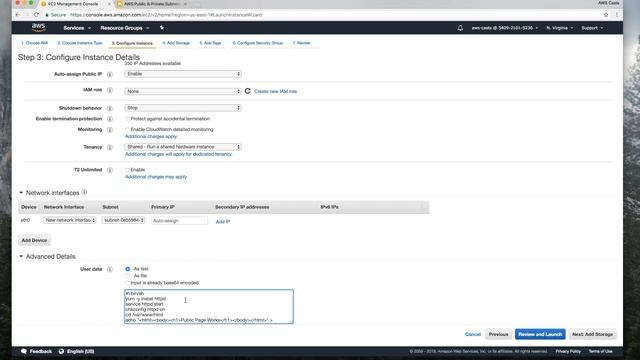Viewport: 640px width, 360px height.
Task: Open the eth0 subnet dropdown
Action: click(123, 220)
